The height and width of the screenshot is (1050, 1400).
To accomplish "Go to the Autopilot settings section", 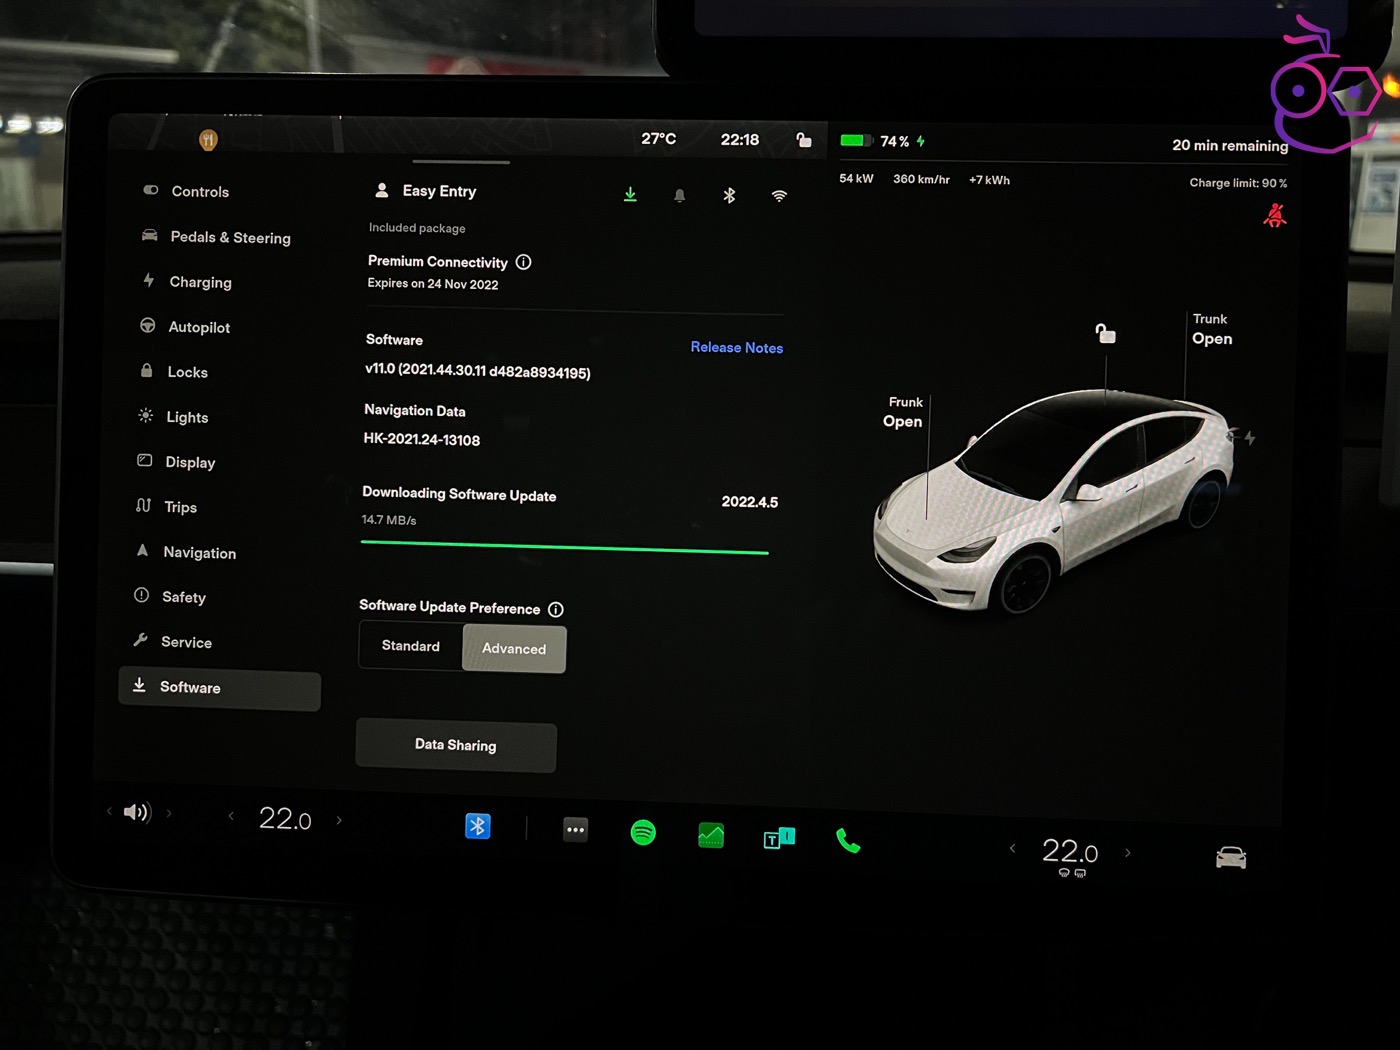I will tap(198, 327).
